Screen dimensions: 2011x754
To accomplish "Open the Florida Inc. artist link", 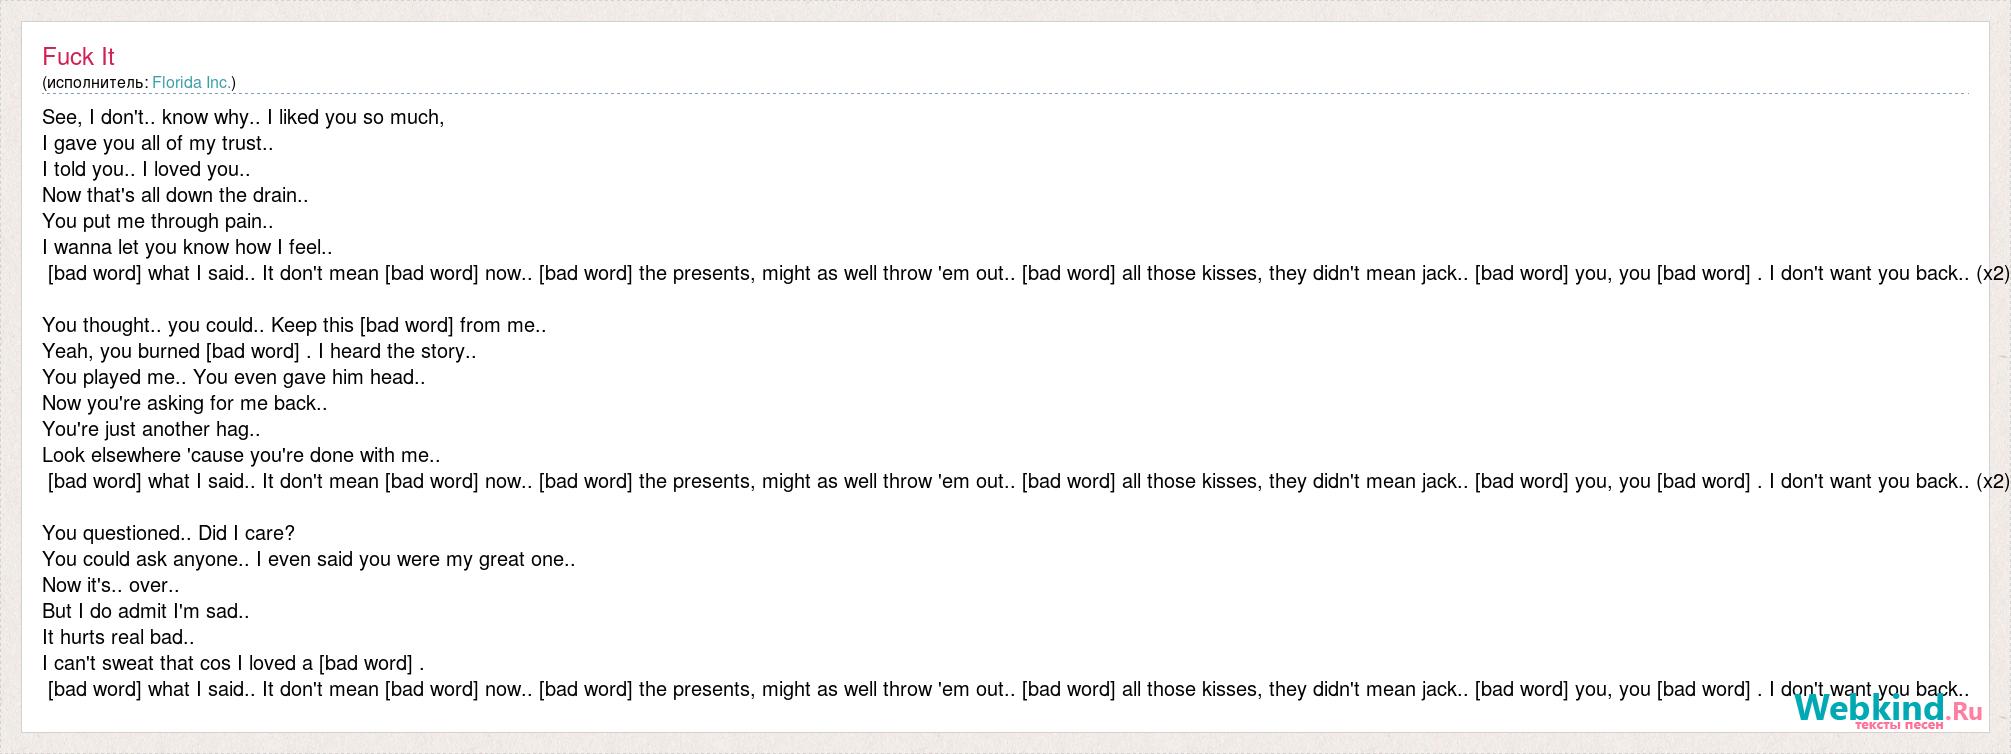I will click(x=191, y=83).
